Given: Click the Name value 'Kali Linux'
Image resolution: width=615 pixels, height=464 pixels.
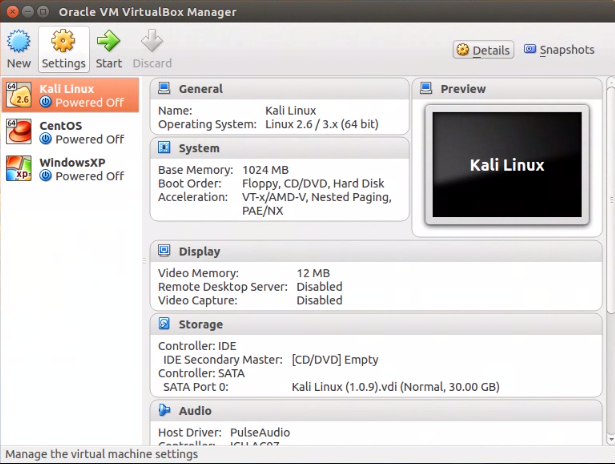Looking at the screenshot, I should tap(291, 111).
